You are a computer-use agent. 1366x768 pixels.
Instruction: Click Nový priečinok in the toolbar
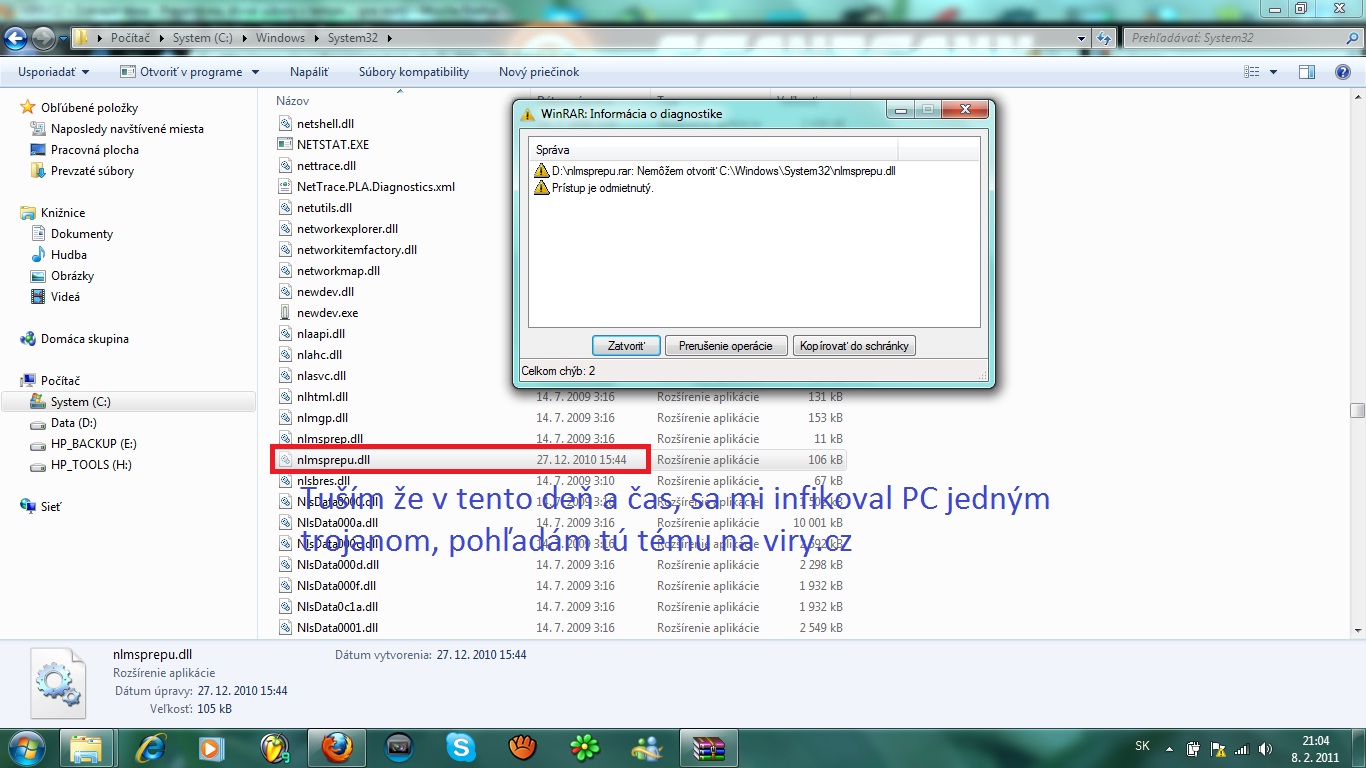[x=539, y=72]
